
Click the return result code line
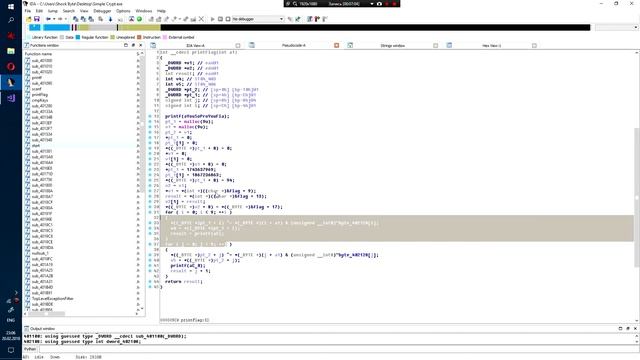[184, 282]
